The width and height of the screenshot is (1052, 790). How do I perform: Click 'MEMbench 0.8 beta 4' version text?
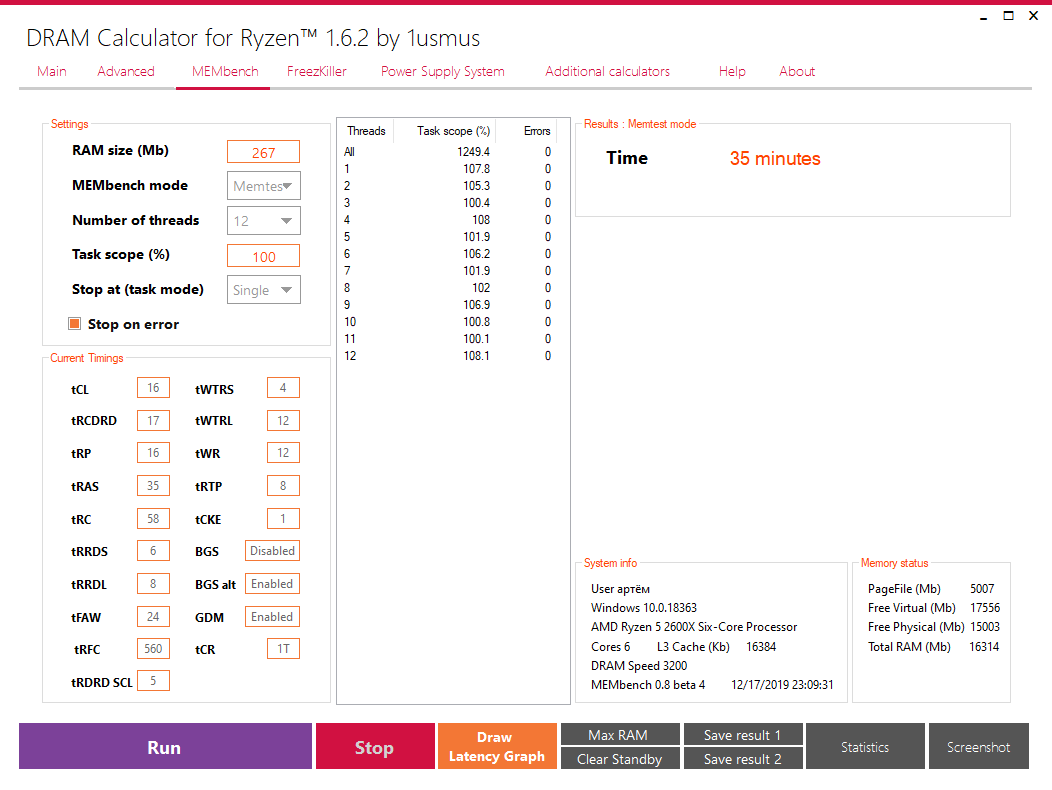(x=648, y=685)
